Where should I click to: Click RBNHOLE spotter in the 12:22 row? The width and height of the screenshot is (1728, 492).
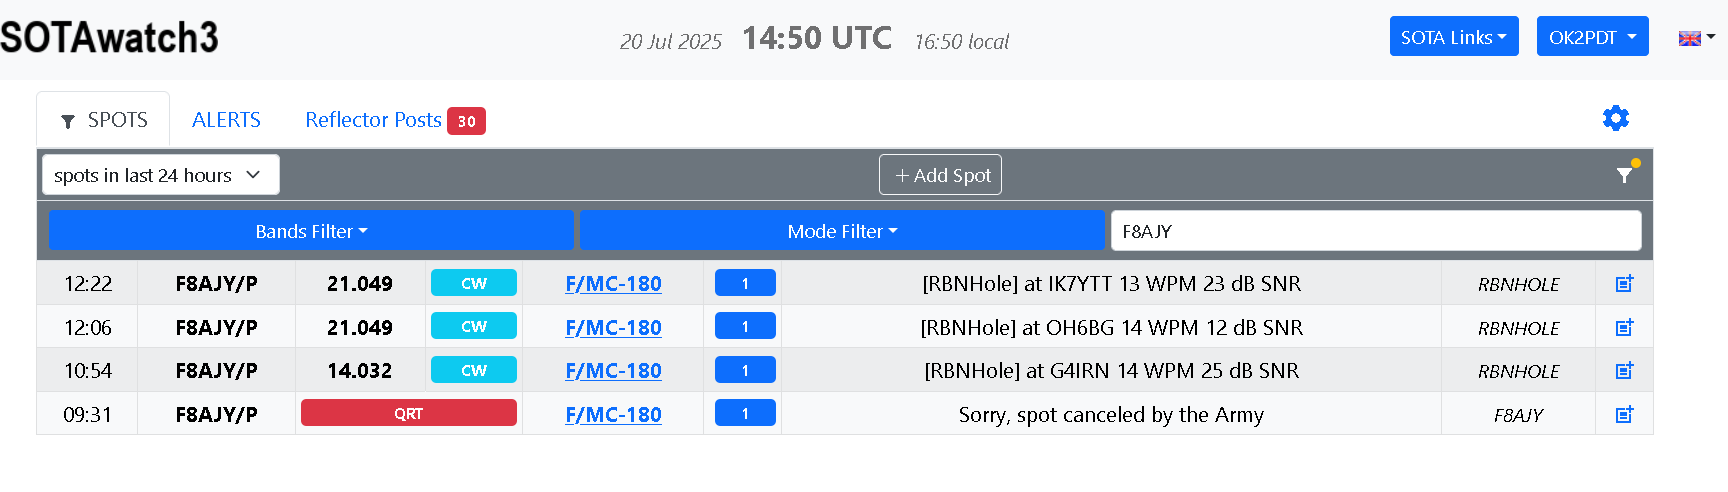(1518, 285)
